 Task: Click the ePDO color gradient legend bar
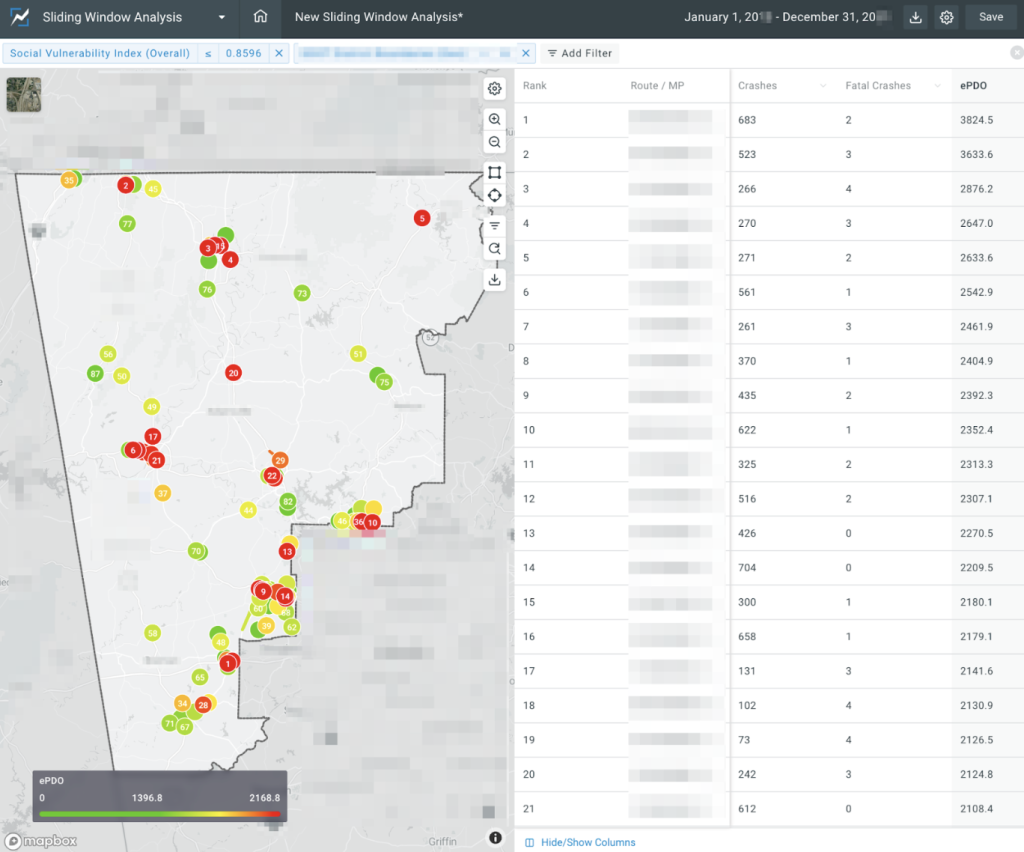tap(160, 814)
